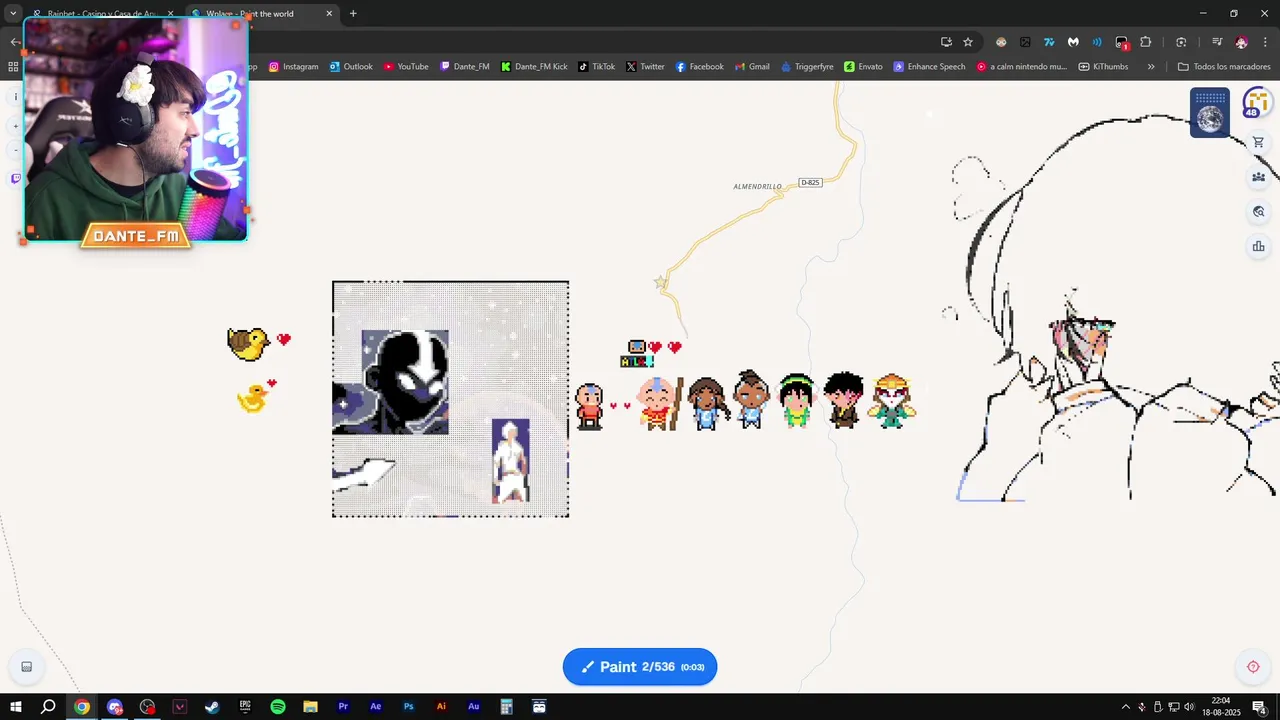Click the volume speaker tray icon

point(1189,707)
